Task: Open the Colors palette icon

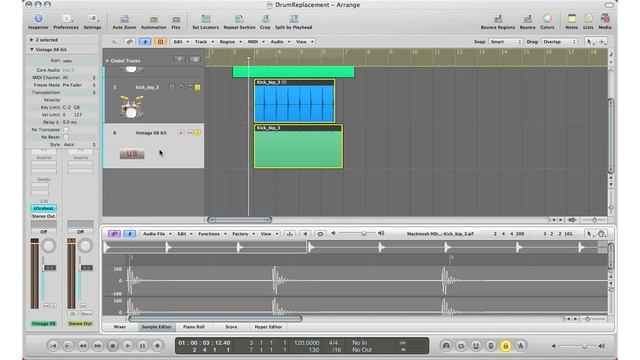Action: click(x=547, y=18)
